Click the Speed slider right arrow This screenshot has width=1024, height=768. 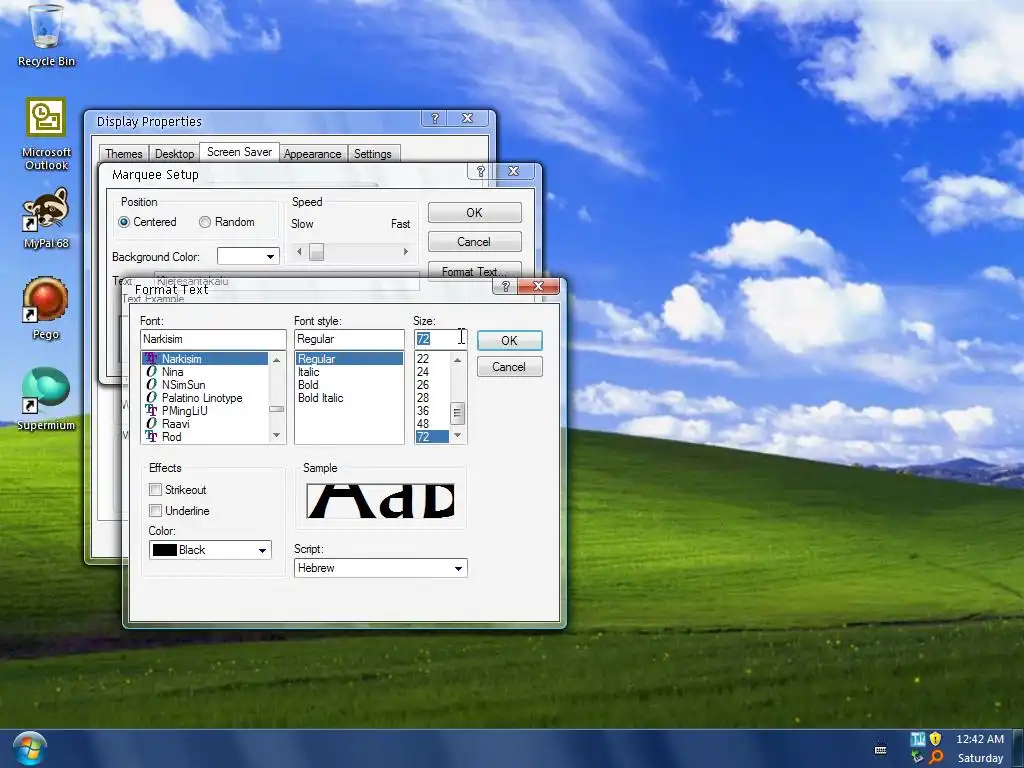pos(406,251)
